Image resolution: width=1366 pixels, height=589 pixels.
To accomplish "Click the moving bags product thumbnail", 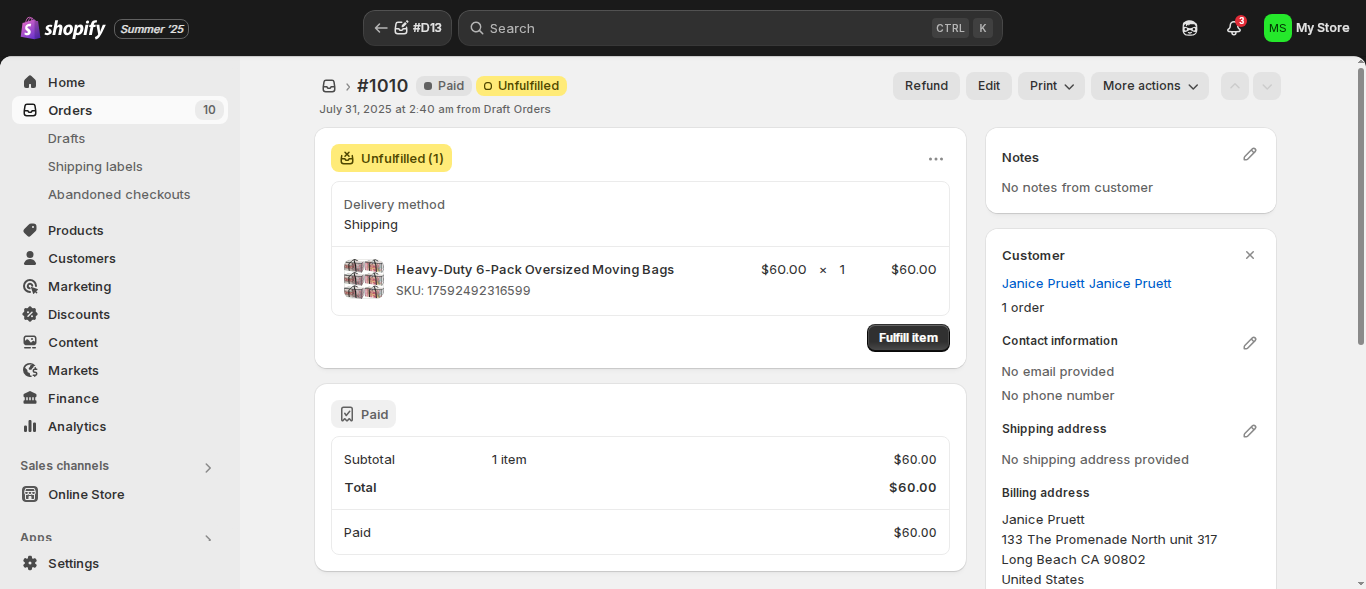I will [364, 279].
